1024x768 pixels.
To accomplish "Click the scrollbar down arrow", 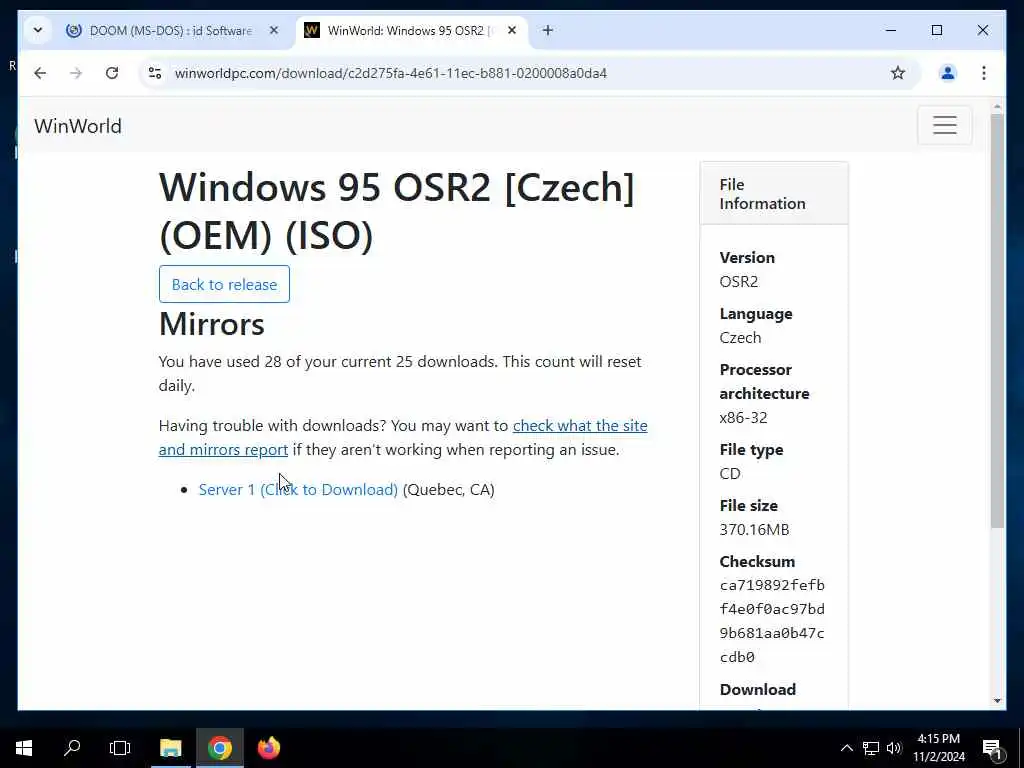I will [997, 701].
